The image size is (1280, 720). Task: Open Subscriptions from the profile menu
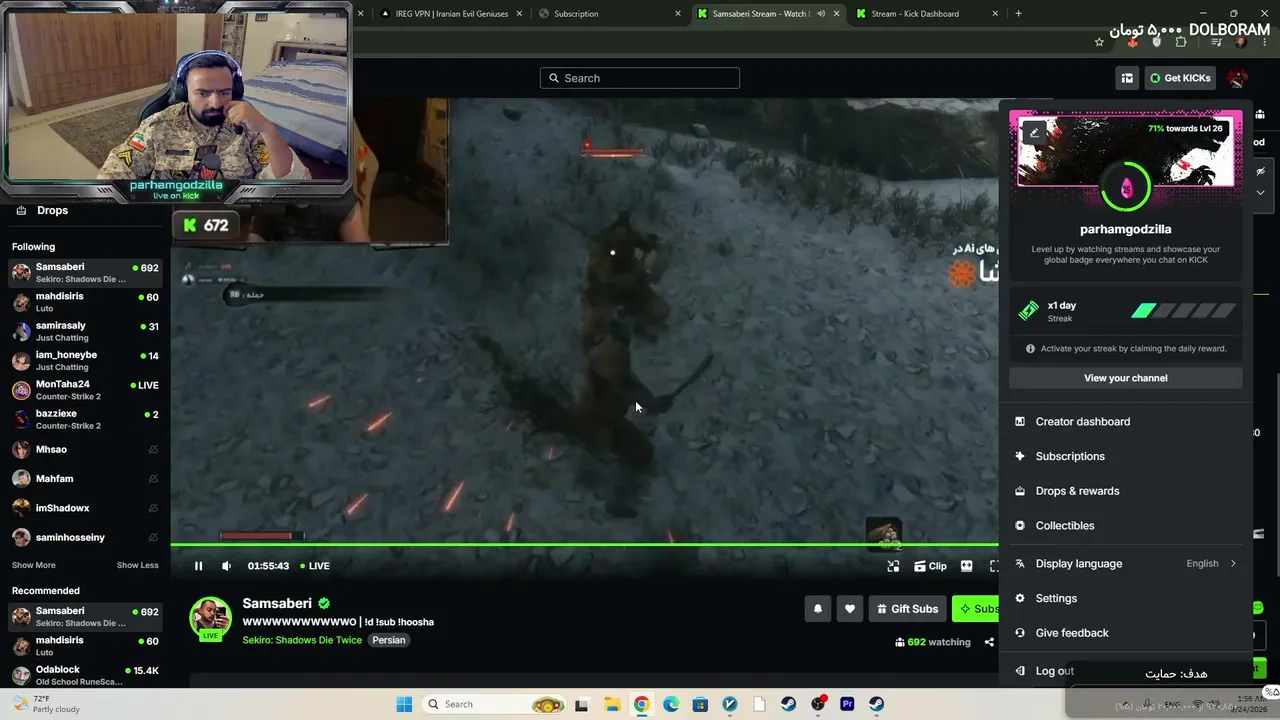1126,456
